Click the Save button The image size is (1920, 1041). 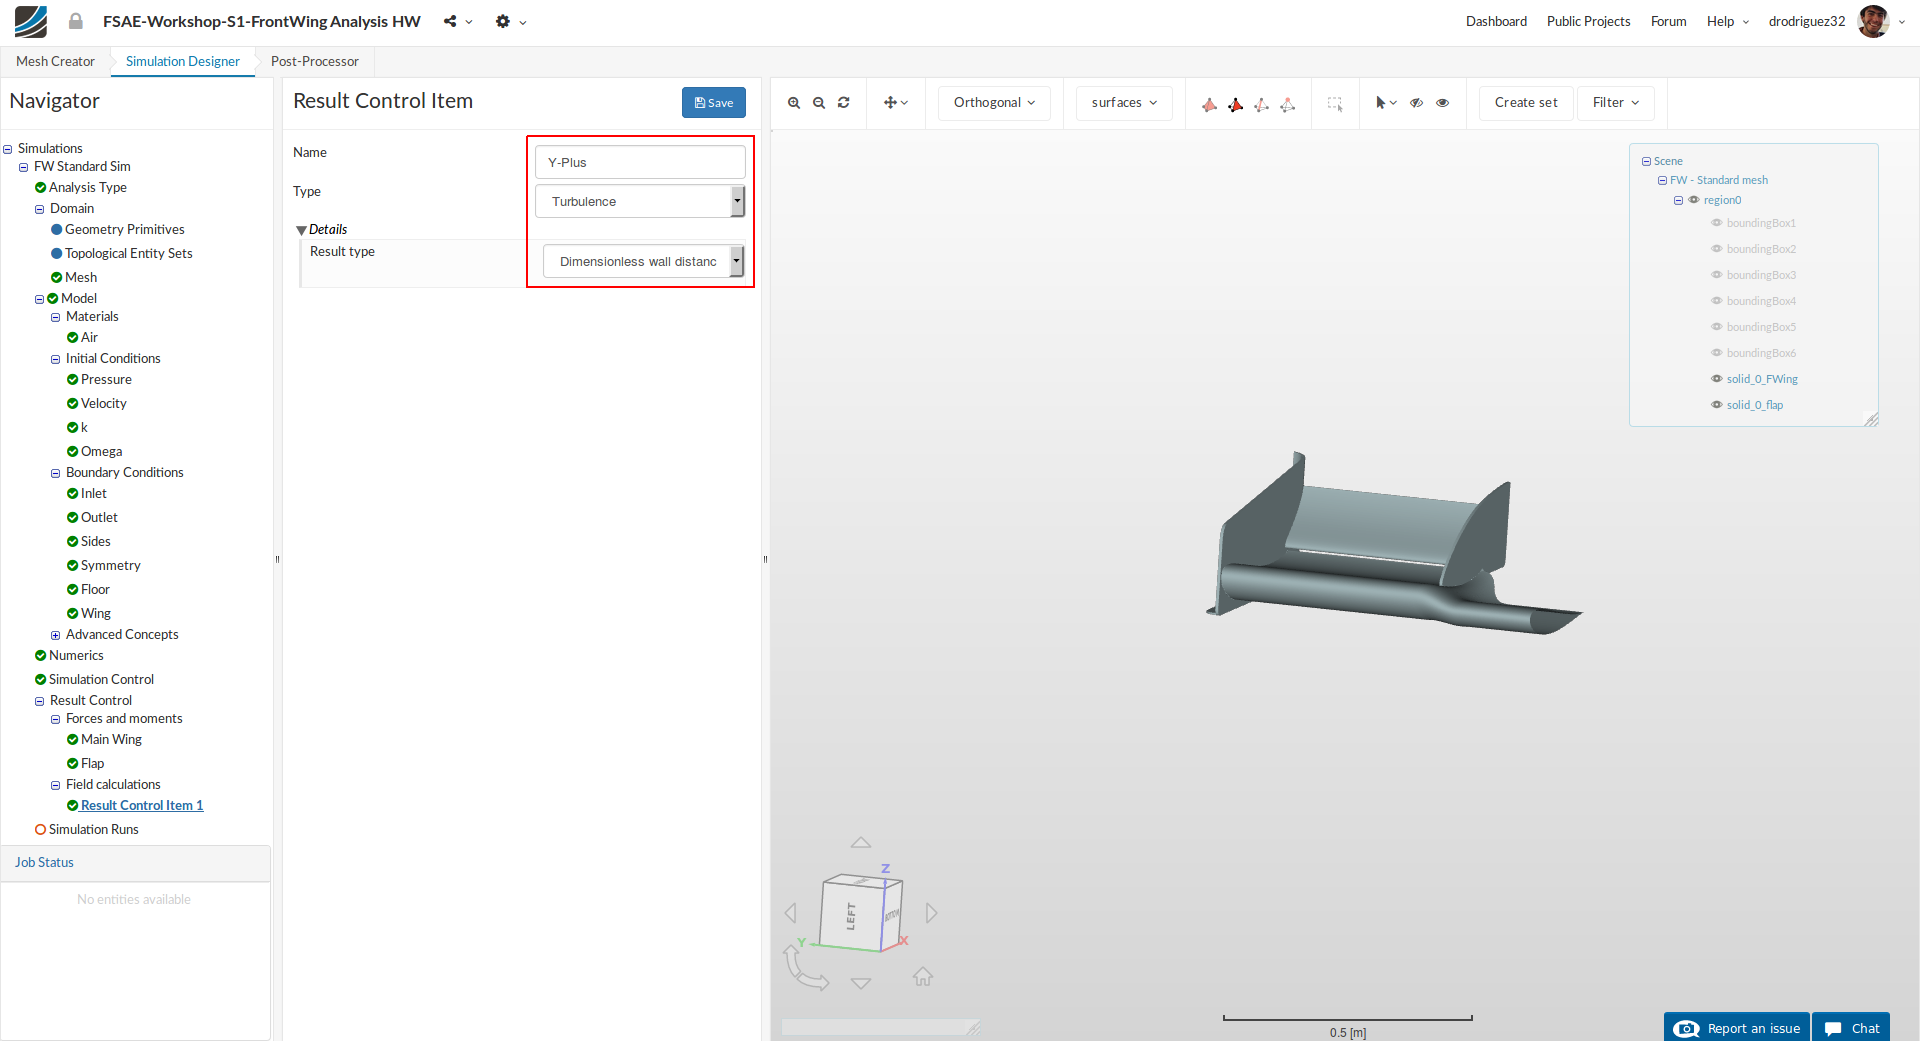(x=714, y=103)
